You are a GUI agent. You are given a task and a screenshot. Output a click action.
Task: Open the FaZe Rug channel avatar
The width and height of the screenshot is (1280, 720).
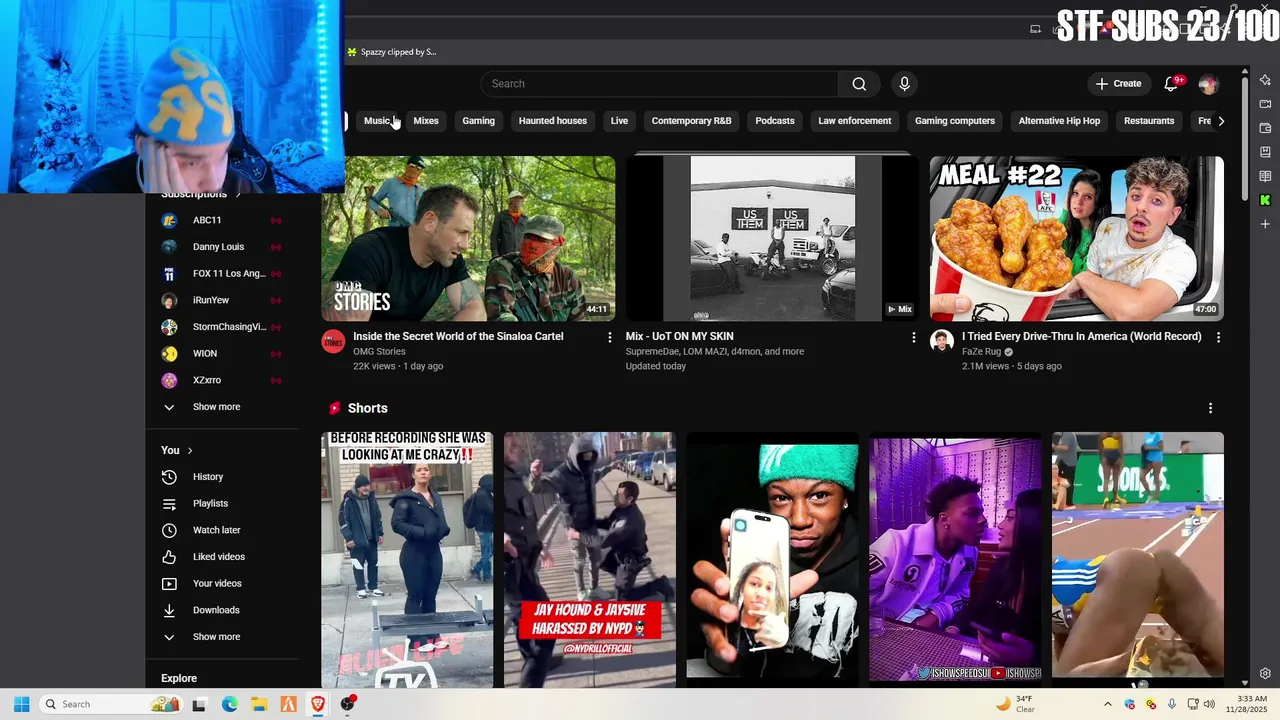[942, 342]
